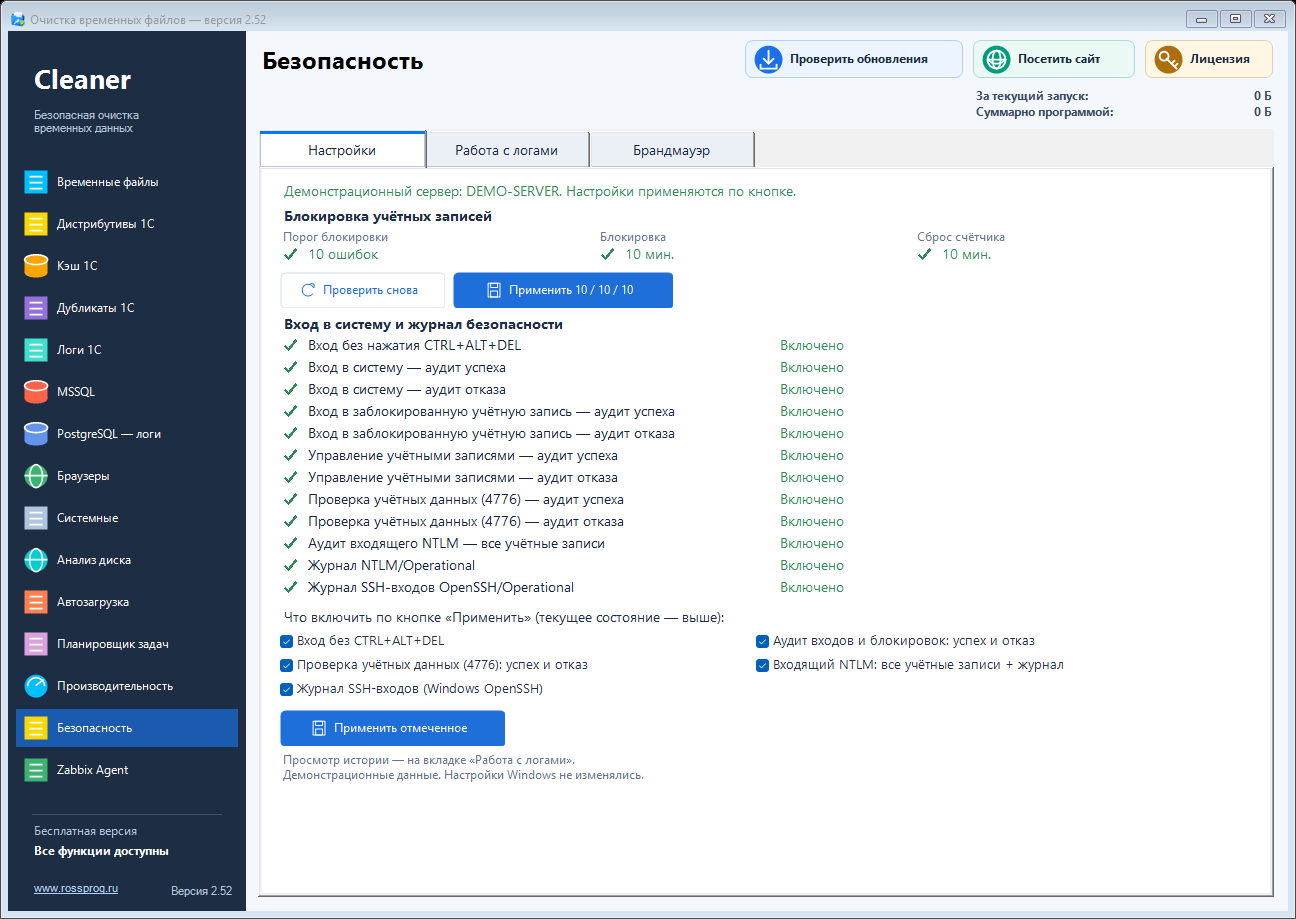Switch to the Настройки tab
The width and height of the screenshot is (1296, 919).
click(342, 150)
